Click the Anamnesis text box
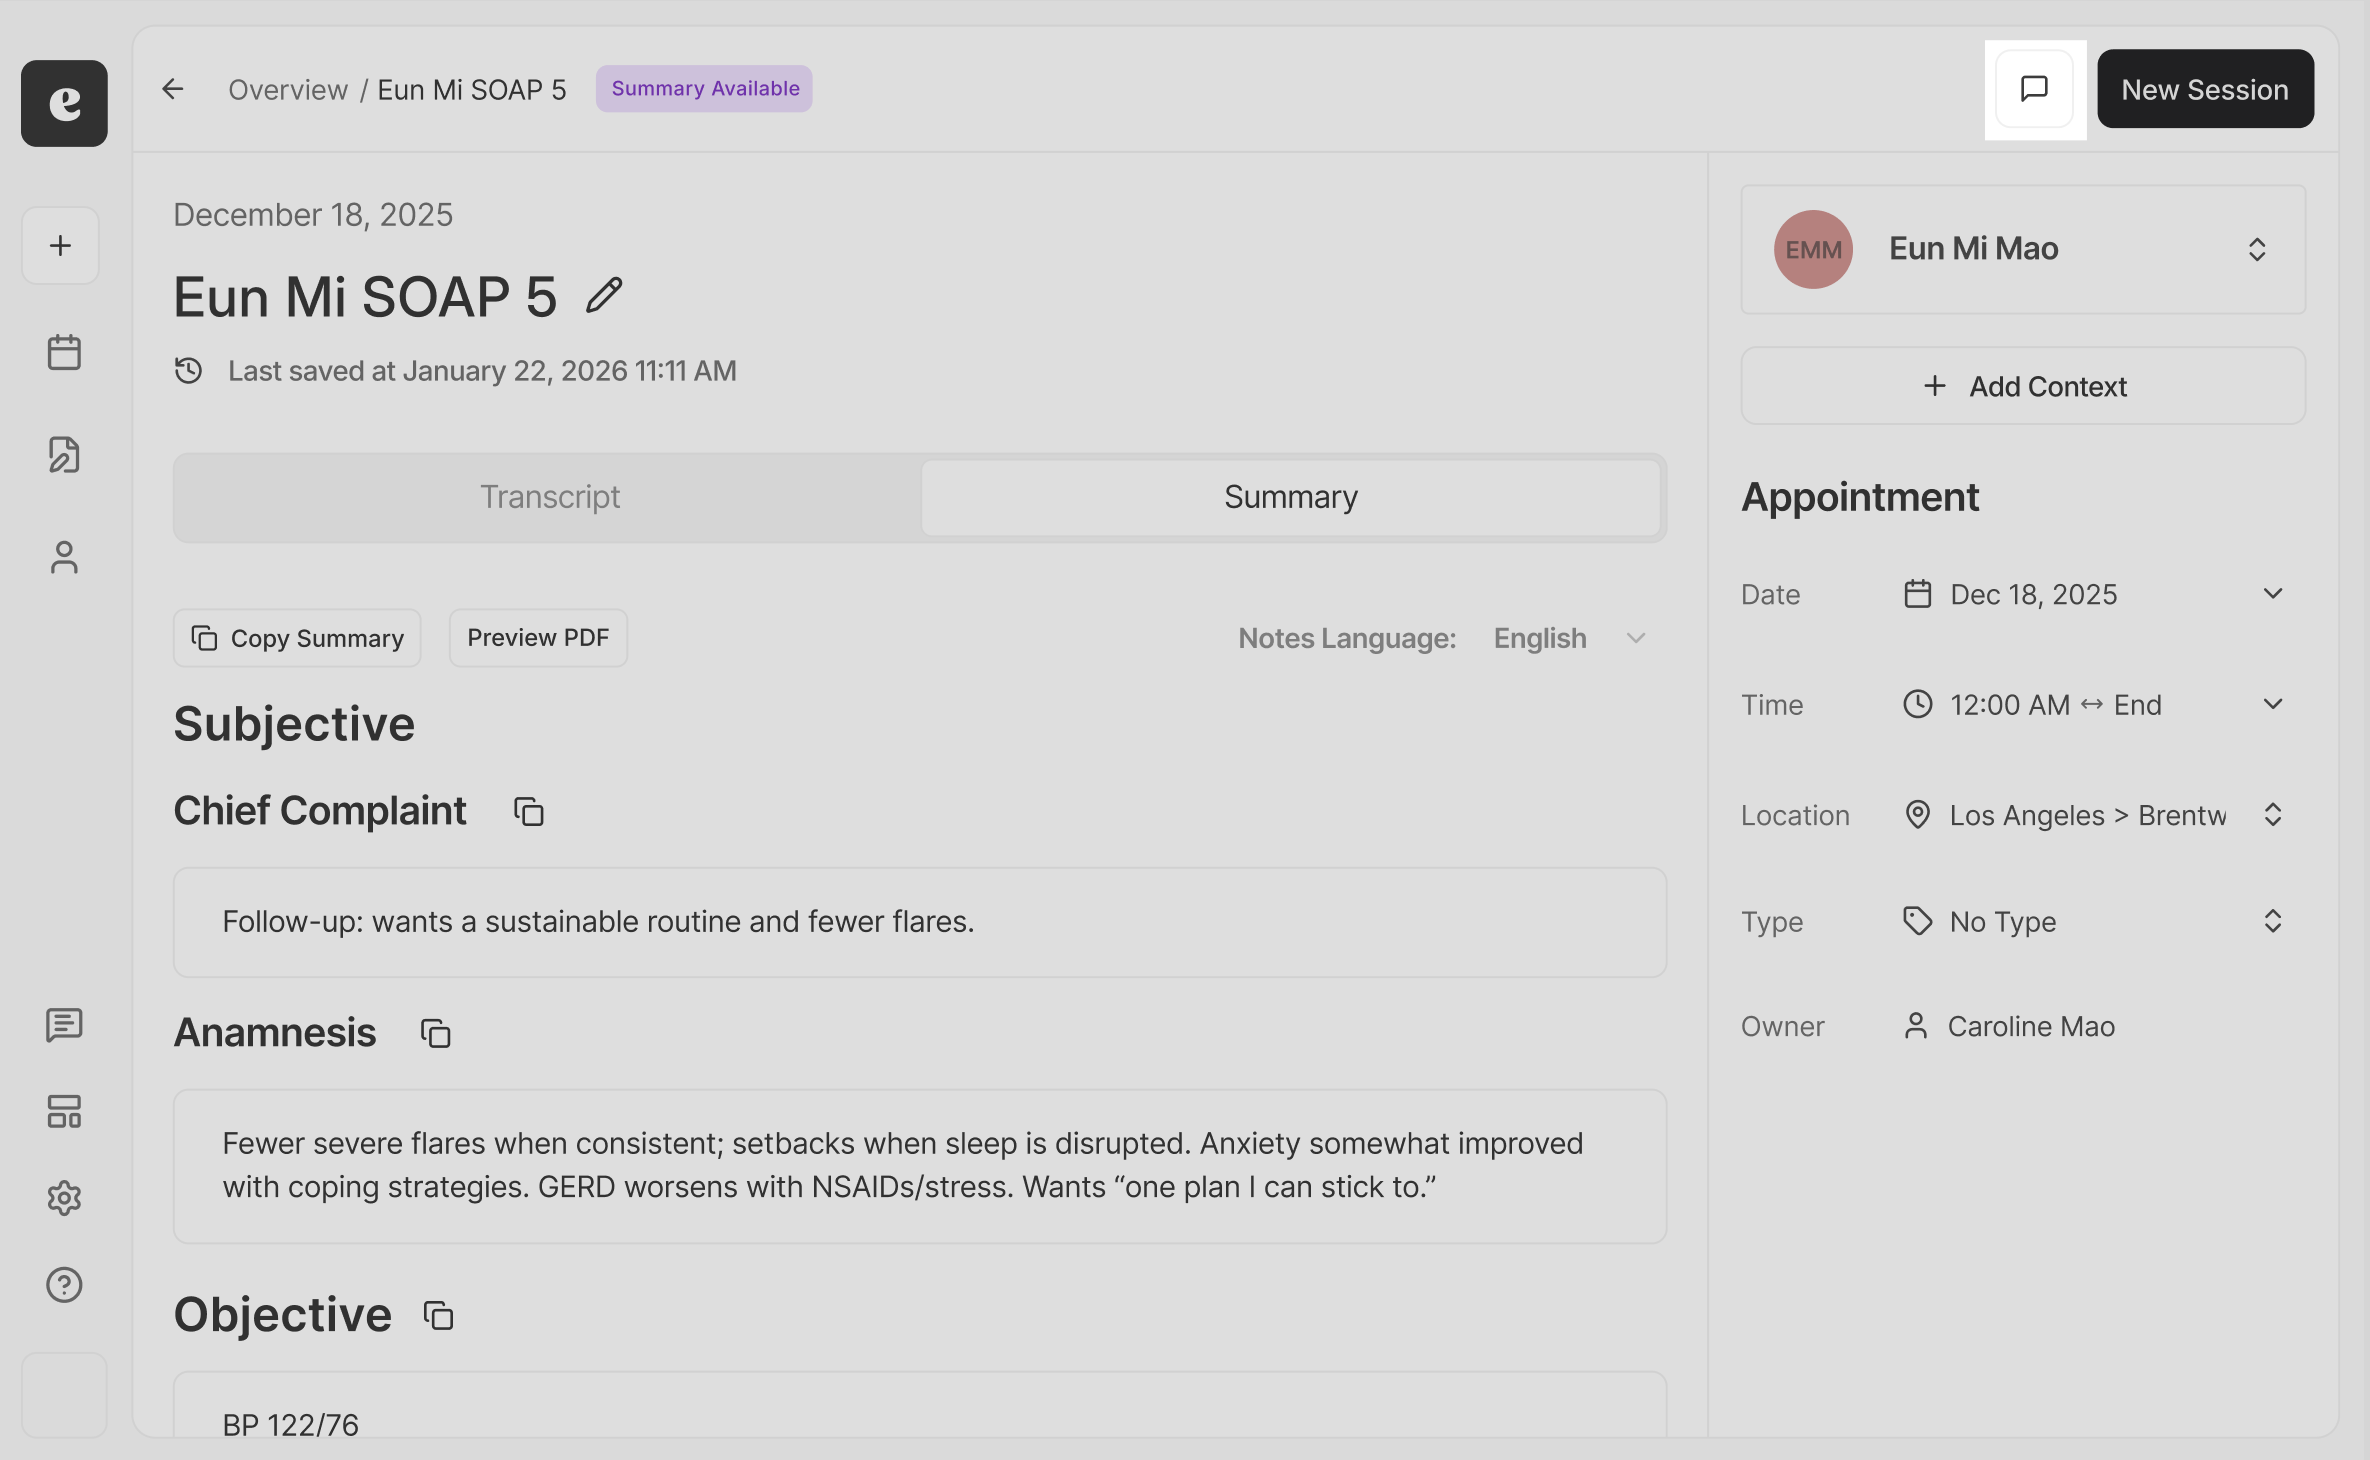The width and height of the screenshot is (2370, 1460). pos(920,1166)
